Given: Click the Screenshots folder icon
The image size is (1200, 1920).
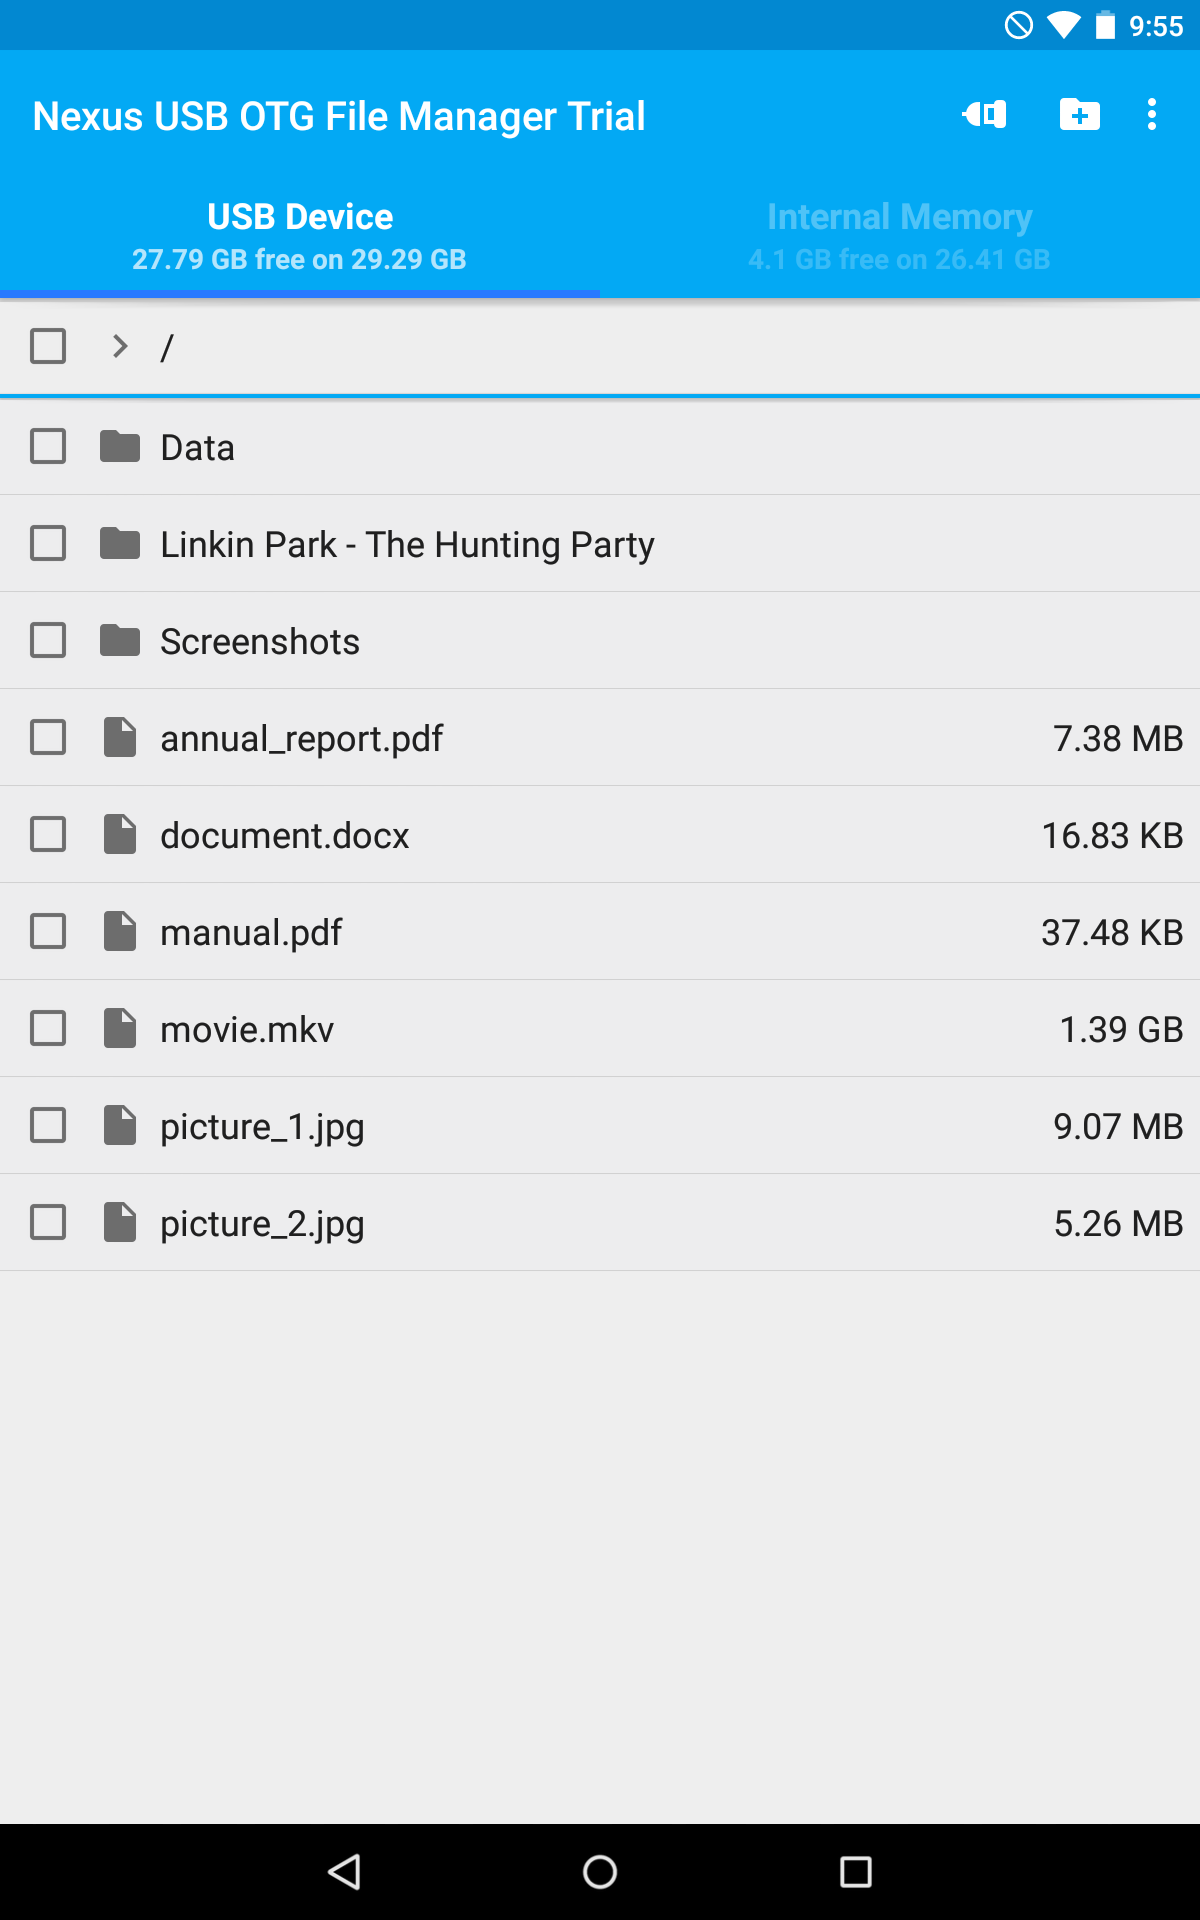Looking at the screenshot, I should click(120, 640).
